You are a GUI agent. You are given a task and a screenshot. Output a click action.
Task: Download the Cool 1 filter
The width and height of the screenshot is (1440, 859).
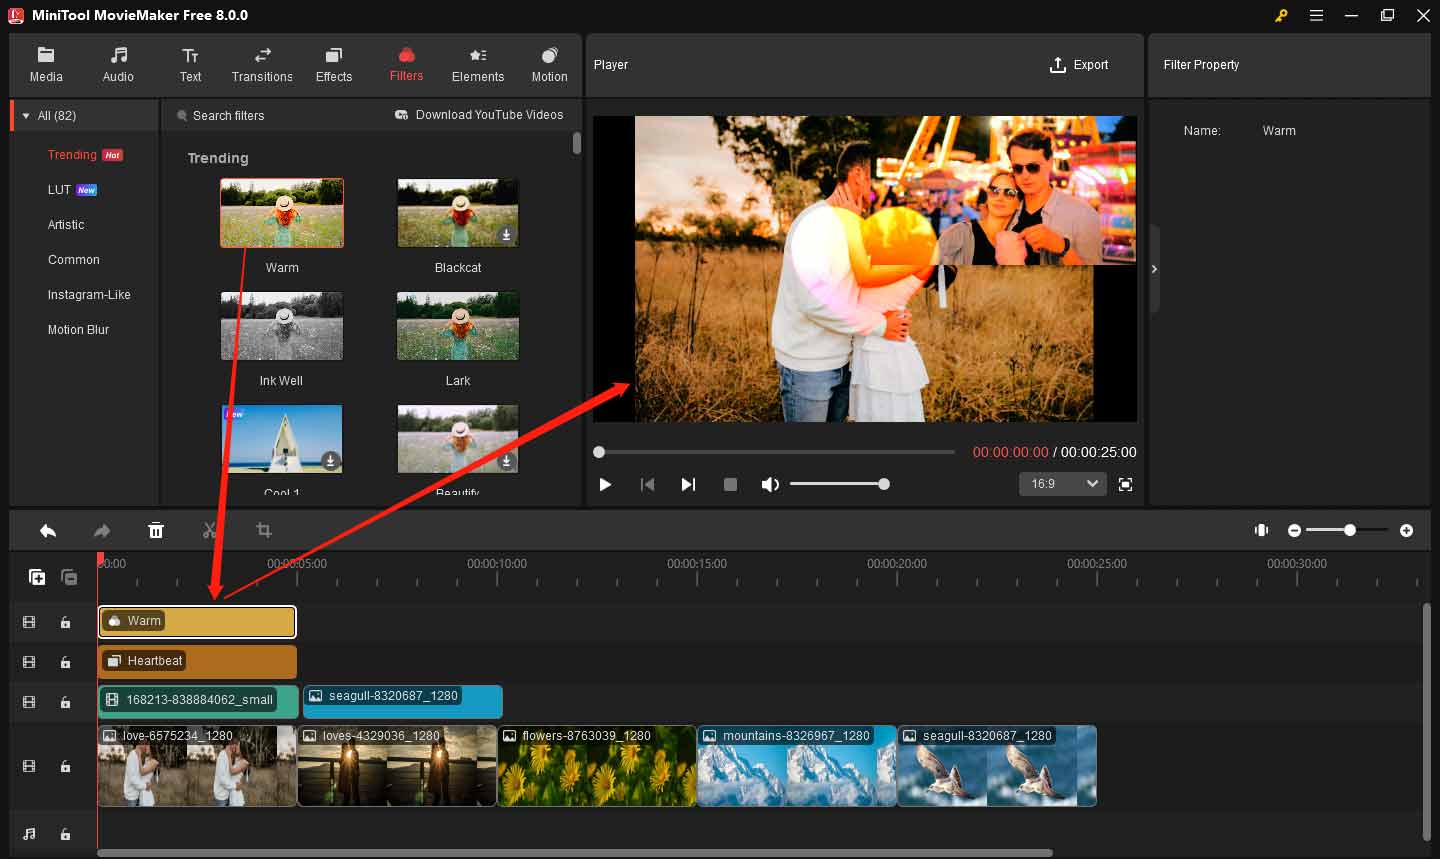pos(330,461)
